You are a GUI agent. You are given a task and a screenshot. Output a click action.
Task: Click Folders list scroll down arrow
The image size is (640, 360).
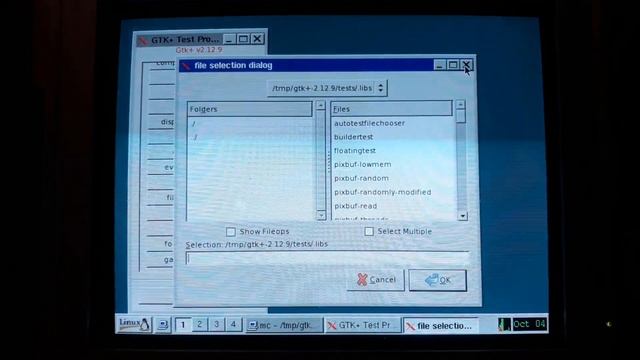point(321,215)
